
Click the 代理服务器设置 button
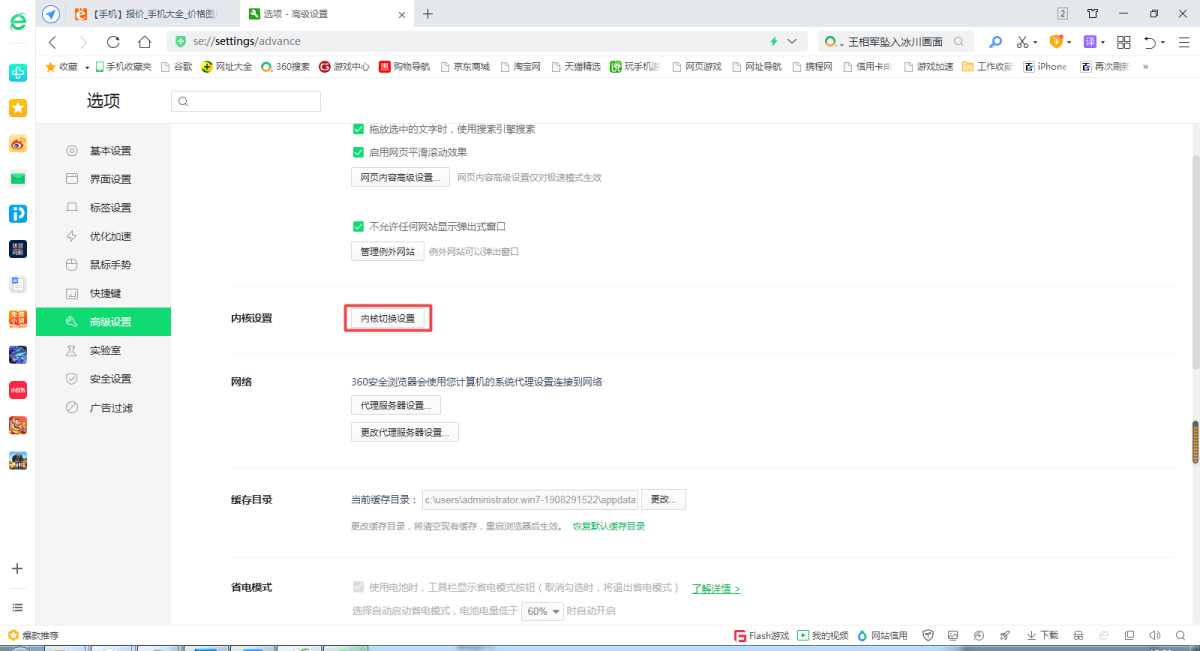pyautogui.click(x=395, y=405)
